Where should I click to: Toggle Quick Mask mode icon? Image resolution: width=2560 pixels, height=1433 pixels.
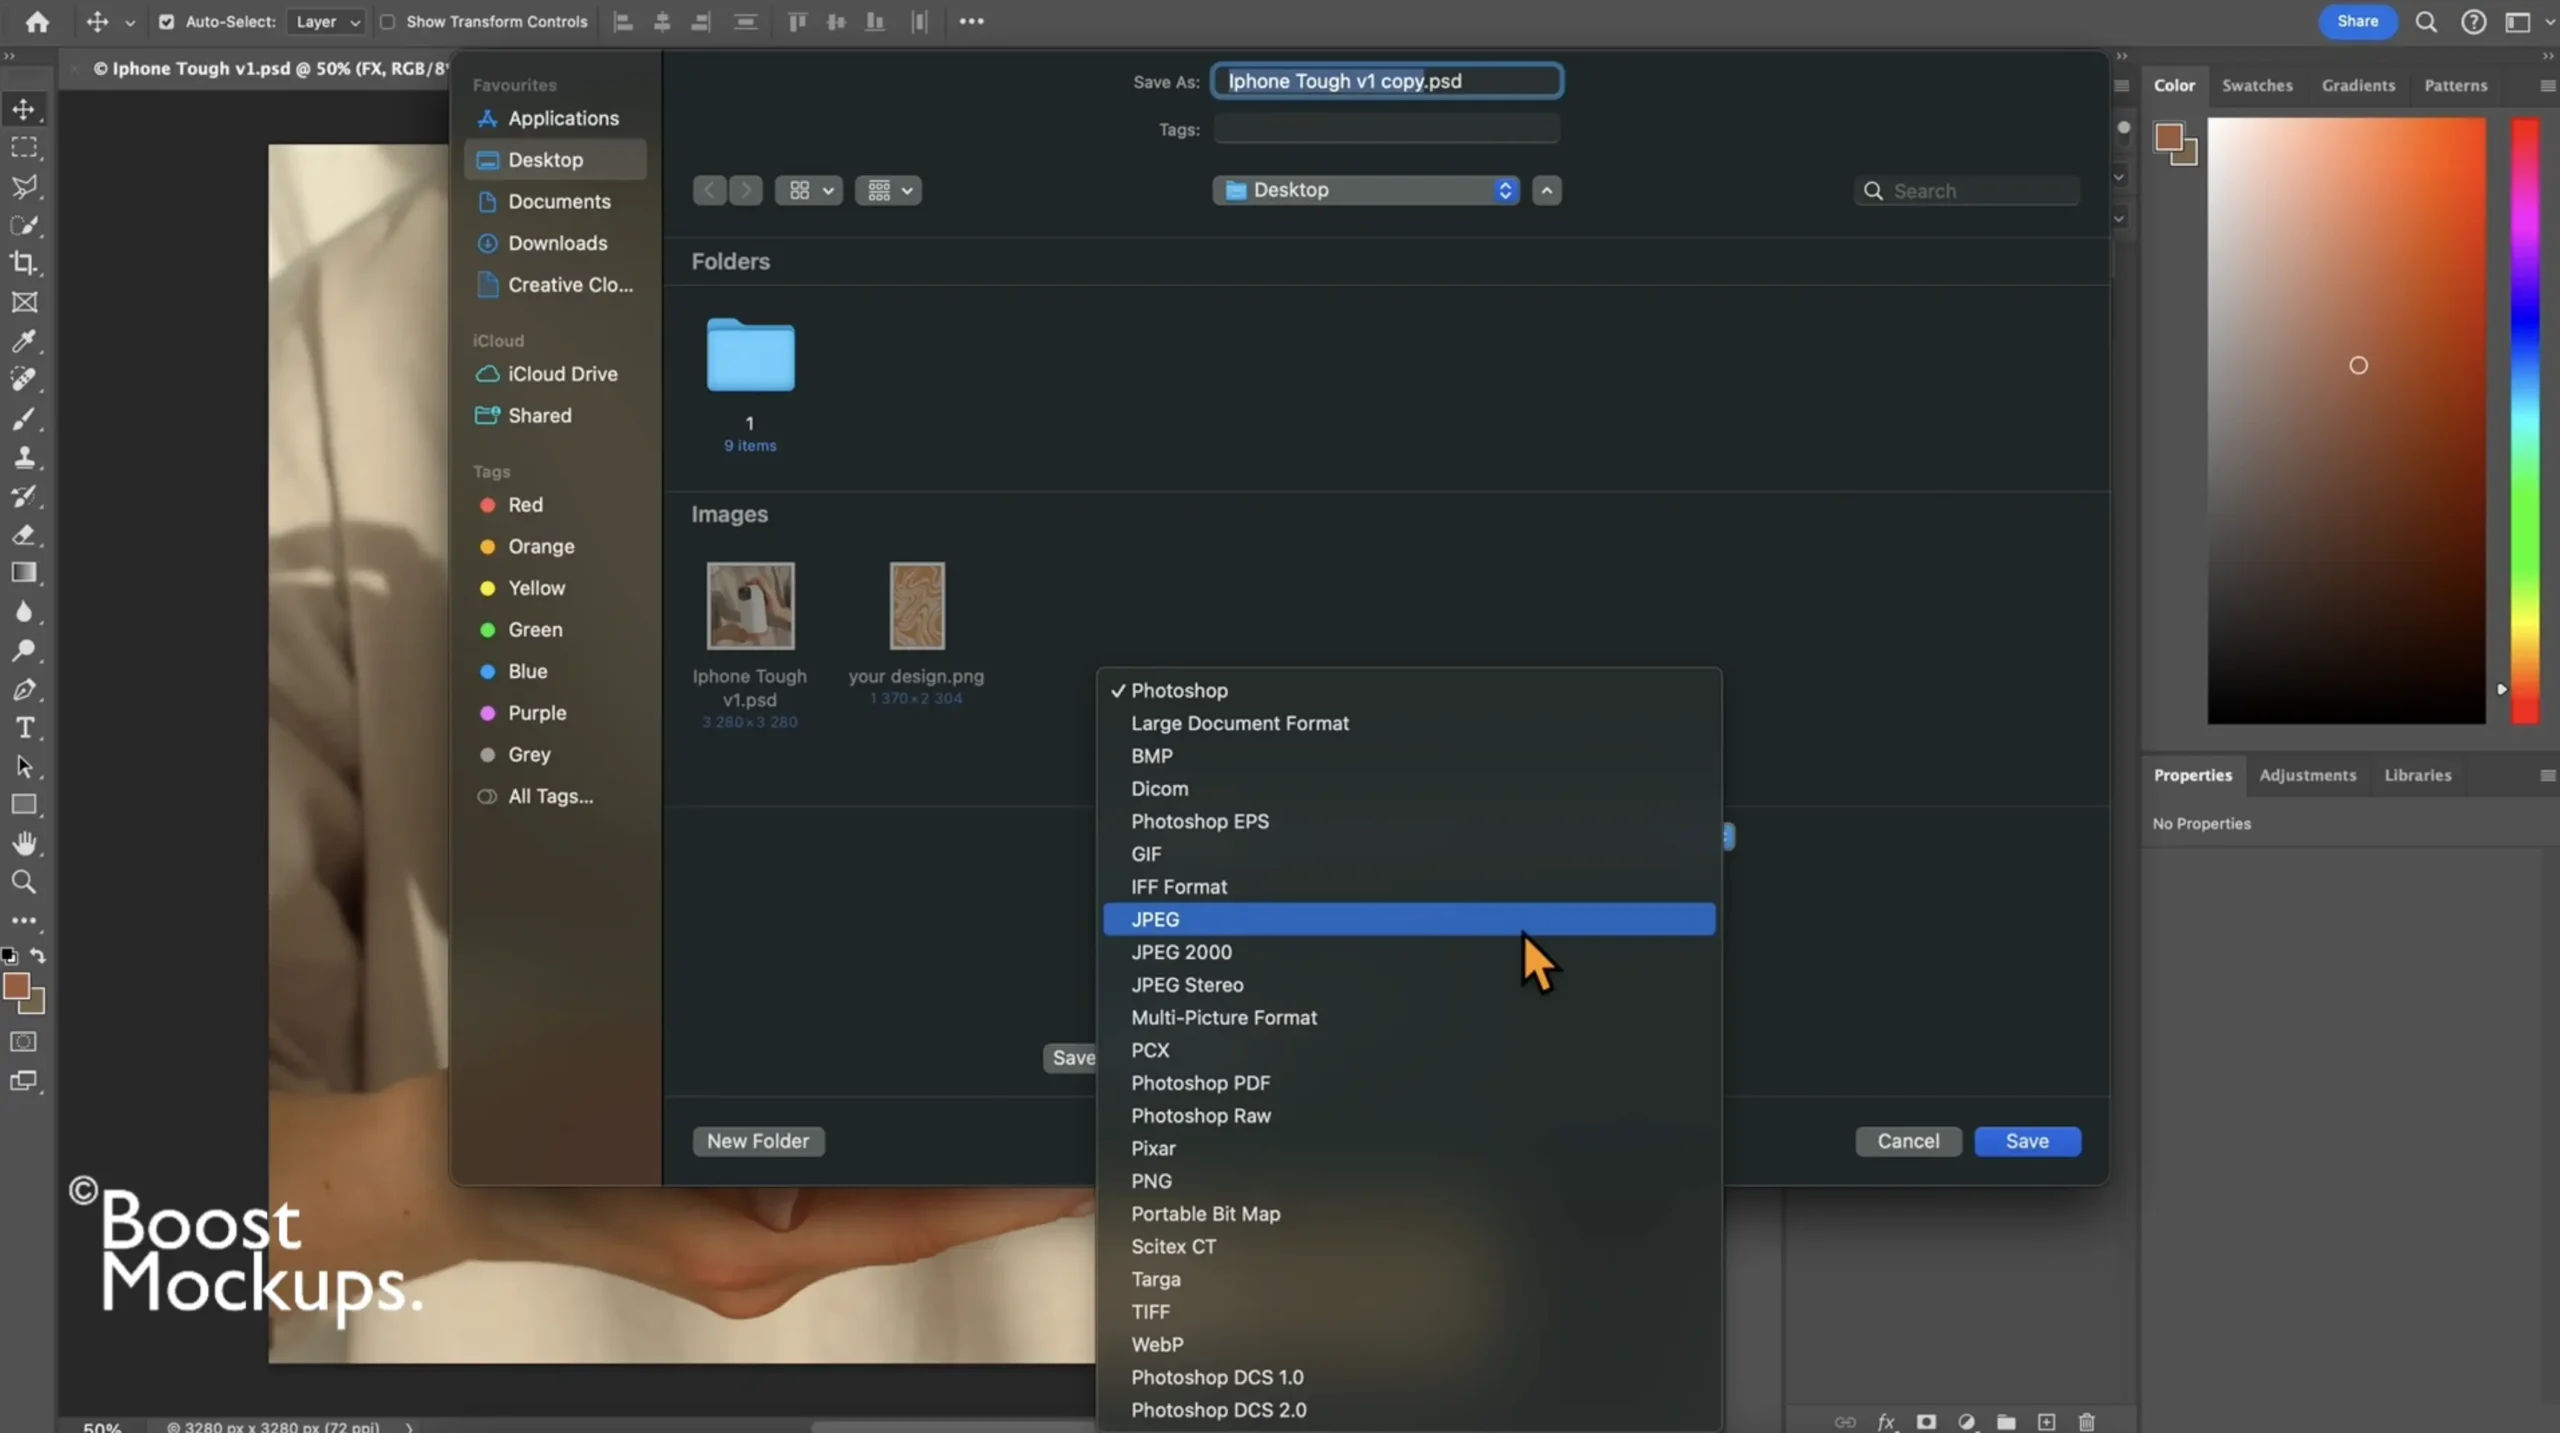point(24,1042)
